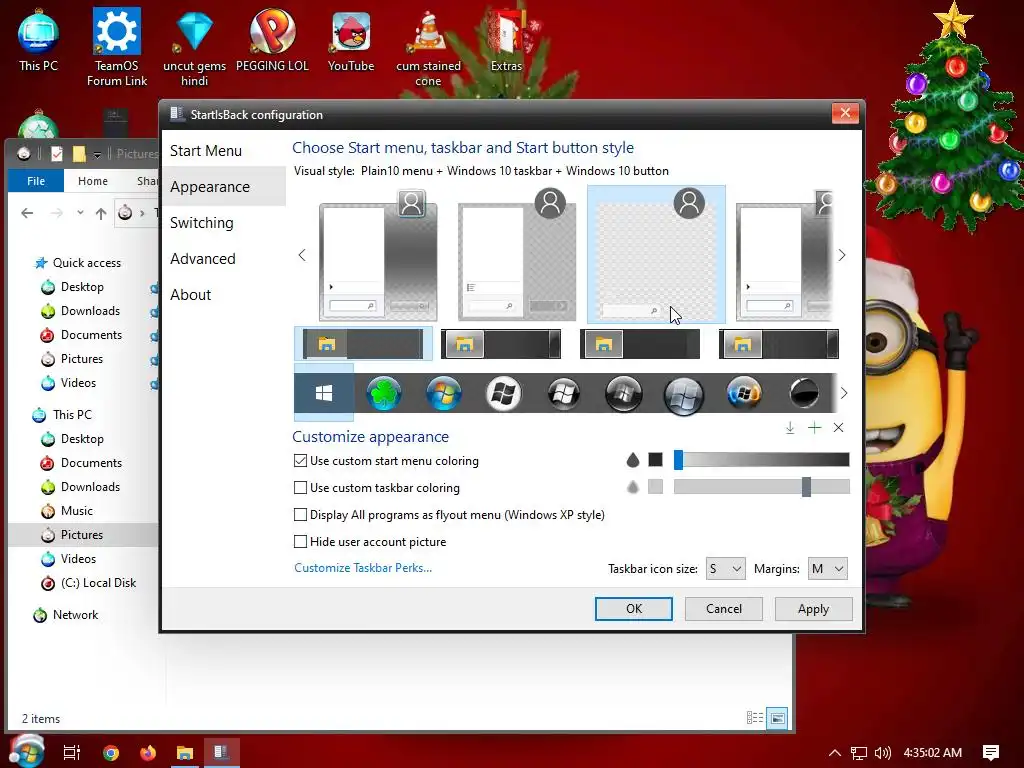Click the Start orb on the taskbar
Screen dimensions: 1024x768
click(26, 751)
